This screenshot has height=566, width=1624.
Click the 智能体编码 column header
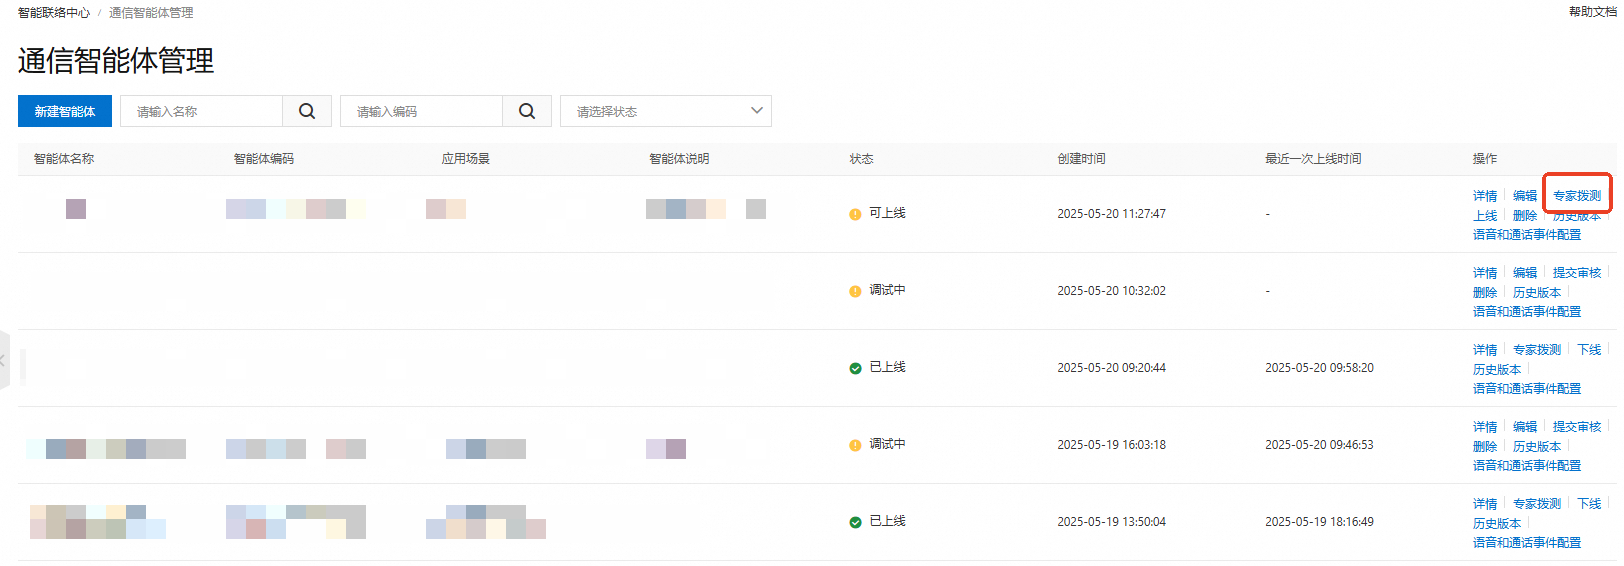pyautogui.click(x=264, y=159)
